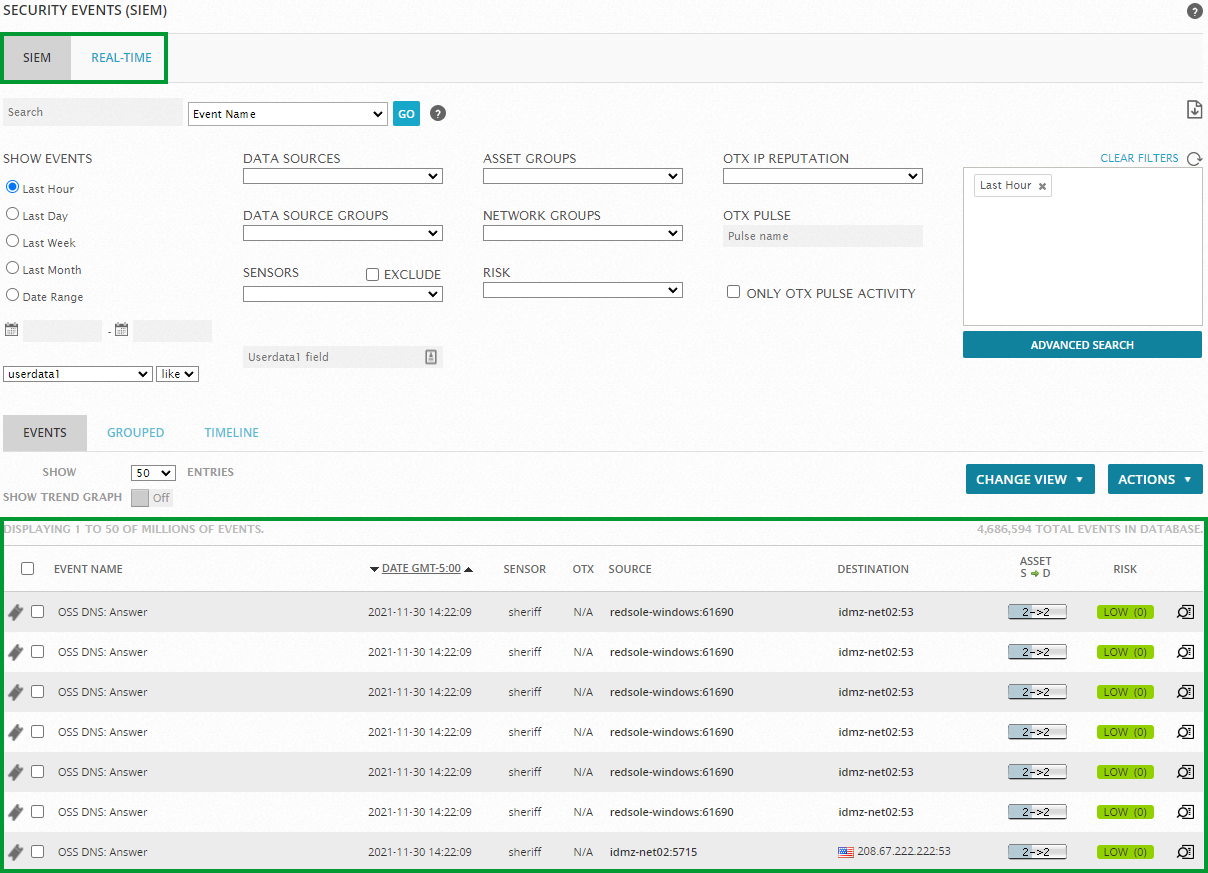Viewport: 1208px width, 873px height.
Task: Open the end date calendar icon
Action: [x=121, y=330]
